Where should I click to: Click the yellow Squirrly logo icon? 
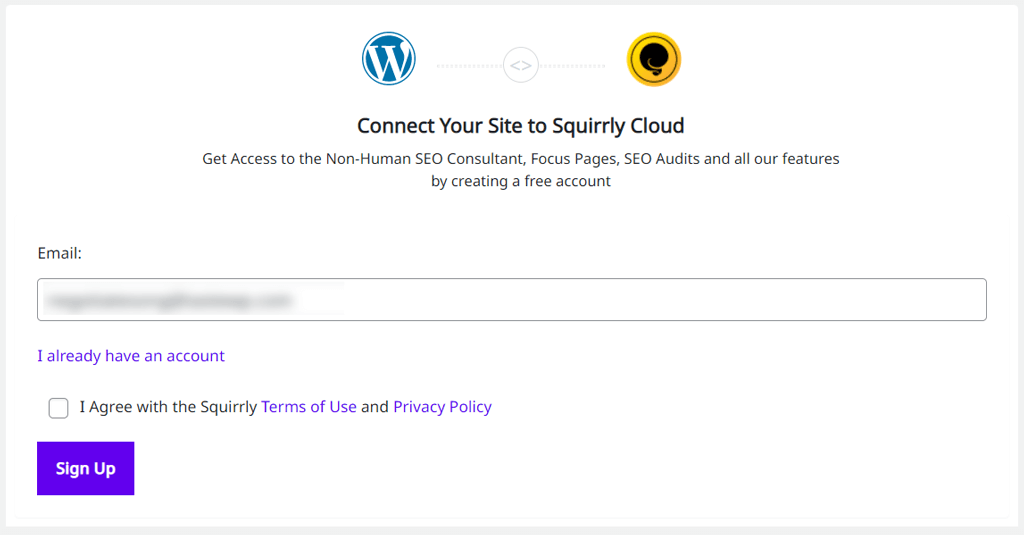click(654, 59)
